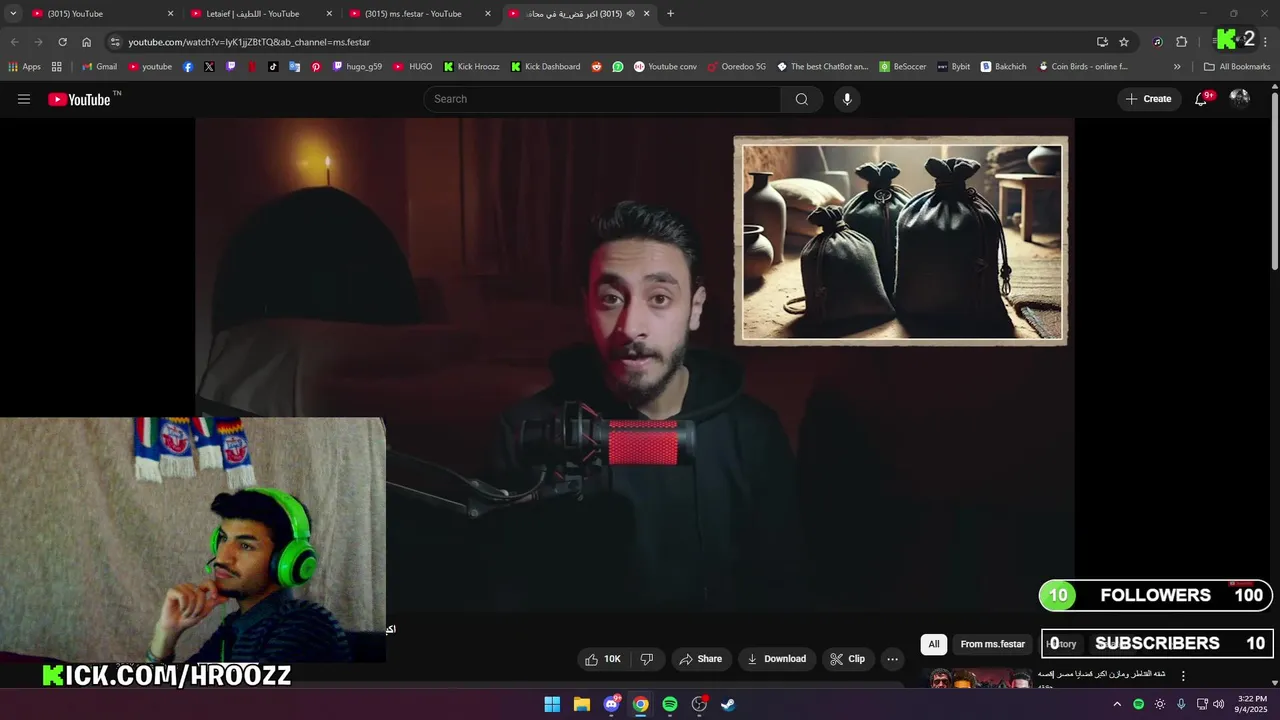
Task: Open Steam from the taskbar
Action: pyautogui.click(x=728, y=704)
